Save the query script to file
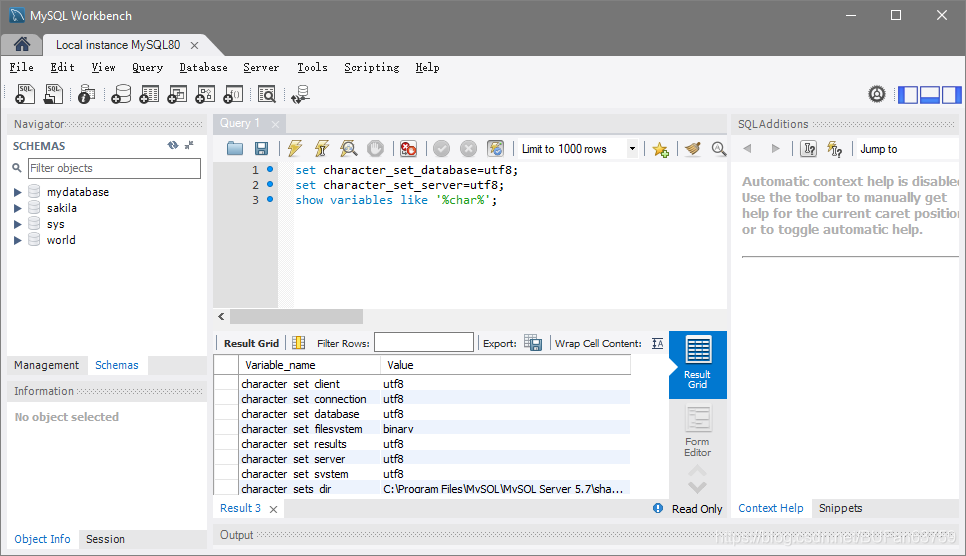Image resolution: width=966 pixels, height=556 pixels. (x=261, y=149)
